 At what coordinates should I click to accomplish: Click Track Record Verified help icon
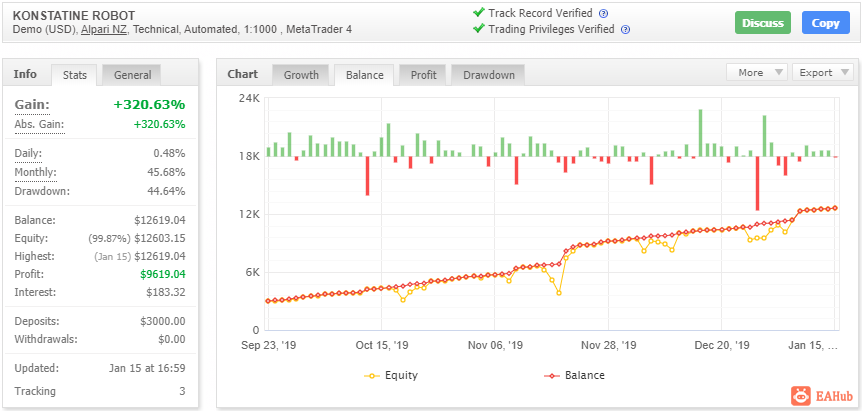[x=603, y=14]
